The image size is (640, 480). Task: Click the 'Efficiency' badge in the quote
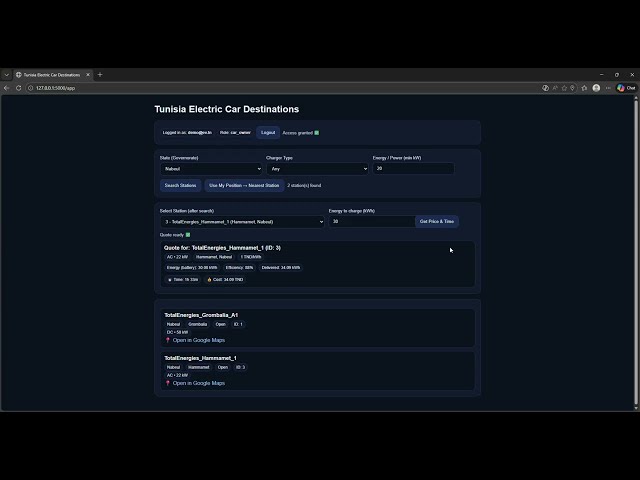tap(239, 268)
